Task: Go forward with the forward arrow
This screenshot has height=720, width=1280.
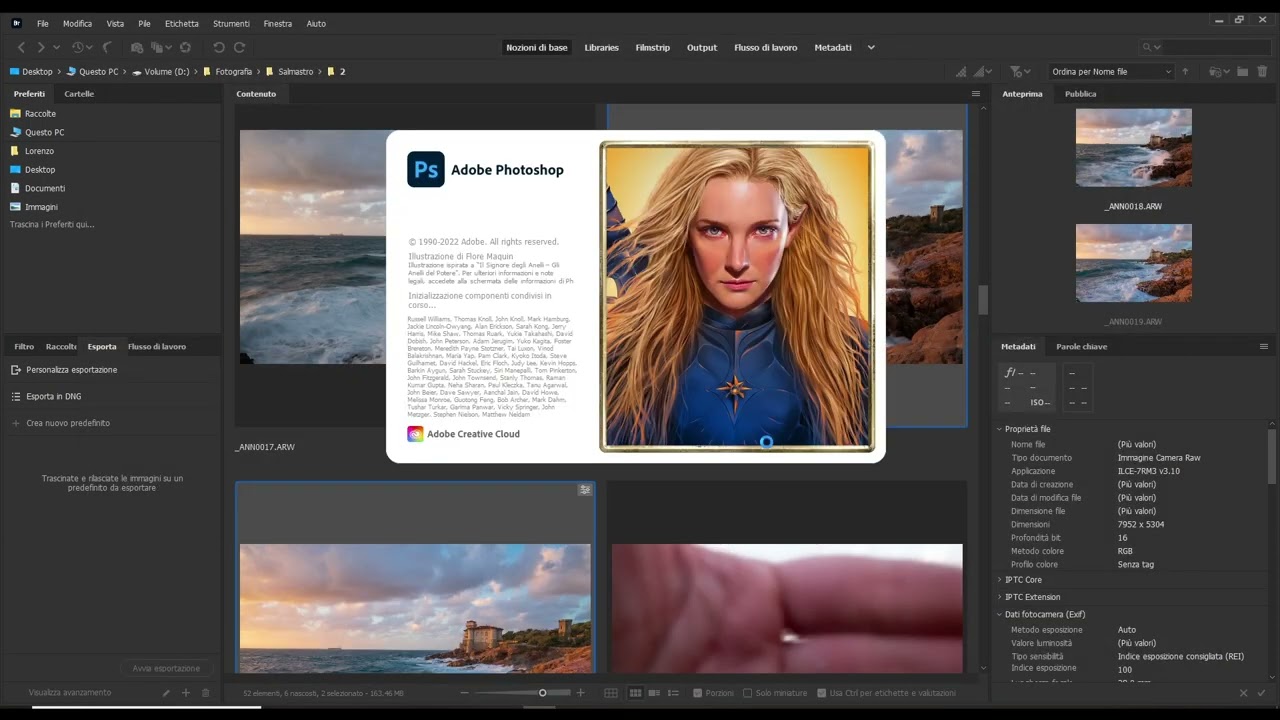Action: point(41,47)
